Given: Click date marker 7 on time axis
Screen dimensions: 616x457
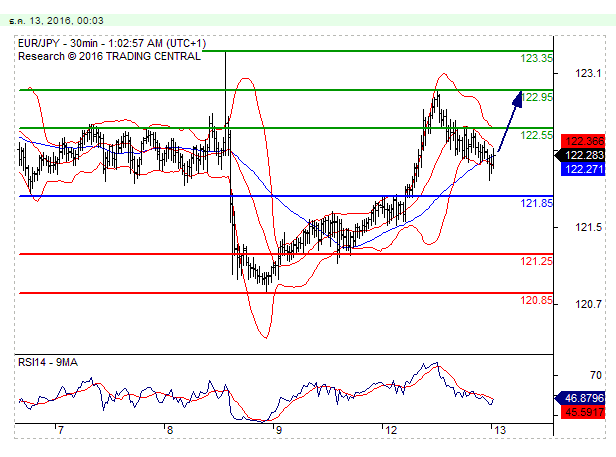Looking at the screenshot, I should pyautogui.click(x=60, y=430).
